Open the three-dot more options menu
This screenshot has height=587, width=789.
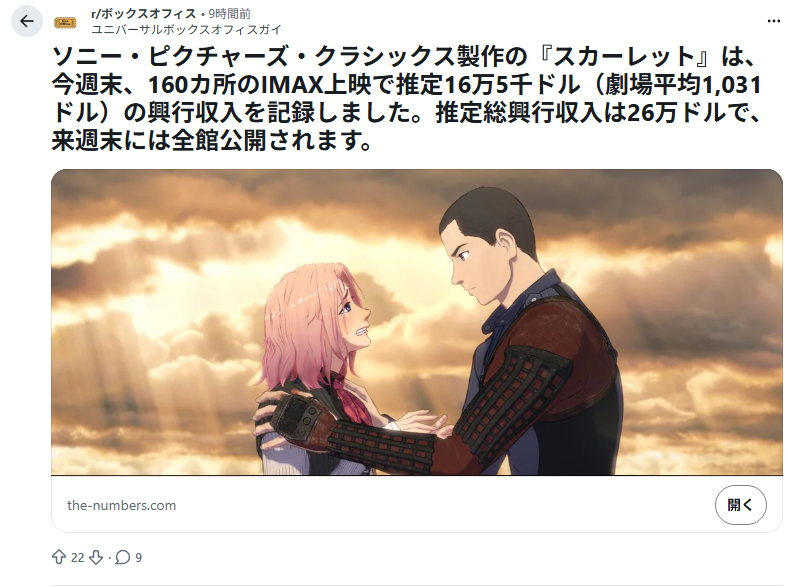pos(773,21)
